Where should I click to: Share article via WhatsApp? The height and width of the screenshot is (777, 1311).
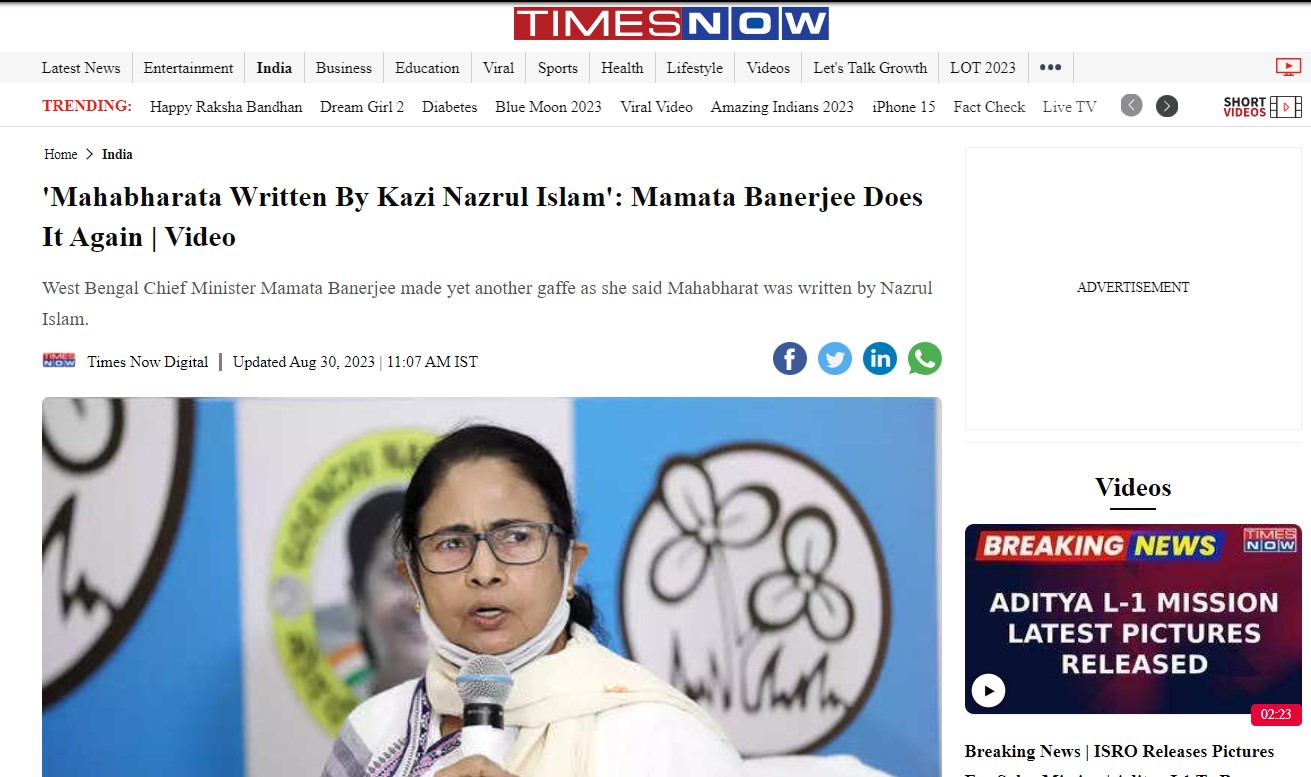(925, 359)
